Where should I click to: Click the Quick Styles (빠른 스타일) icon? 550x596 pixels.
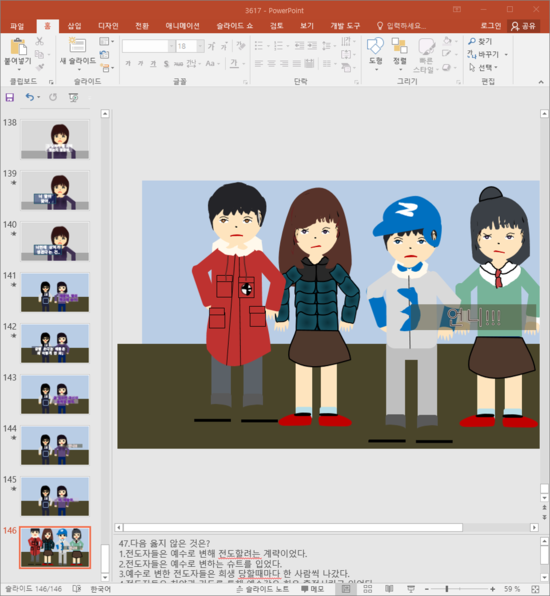click(426, 46)
